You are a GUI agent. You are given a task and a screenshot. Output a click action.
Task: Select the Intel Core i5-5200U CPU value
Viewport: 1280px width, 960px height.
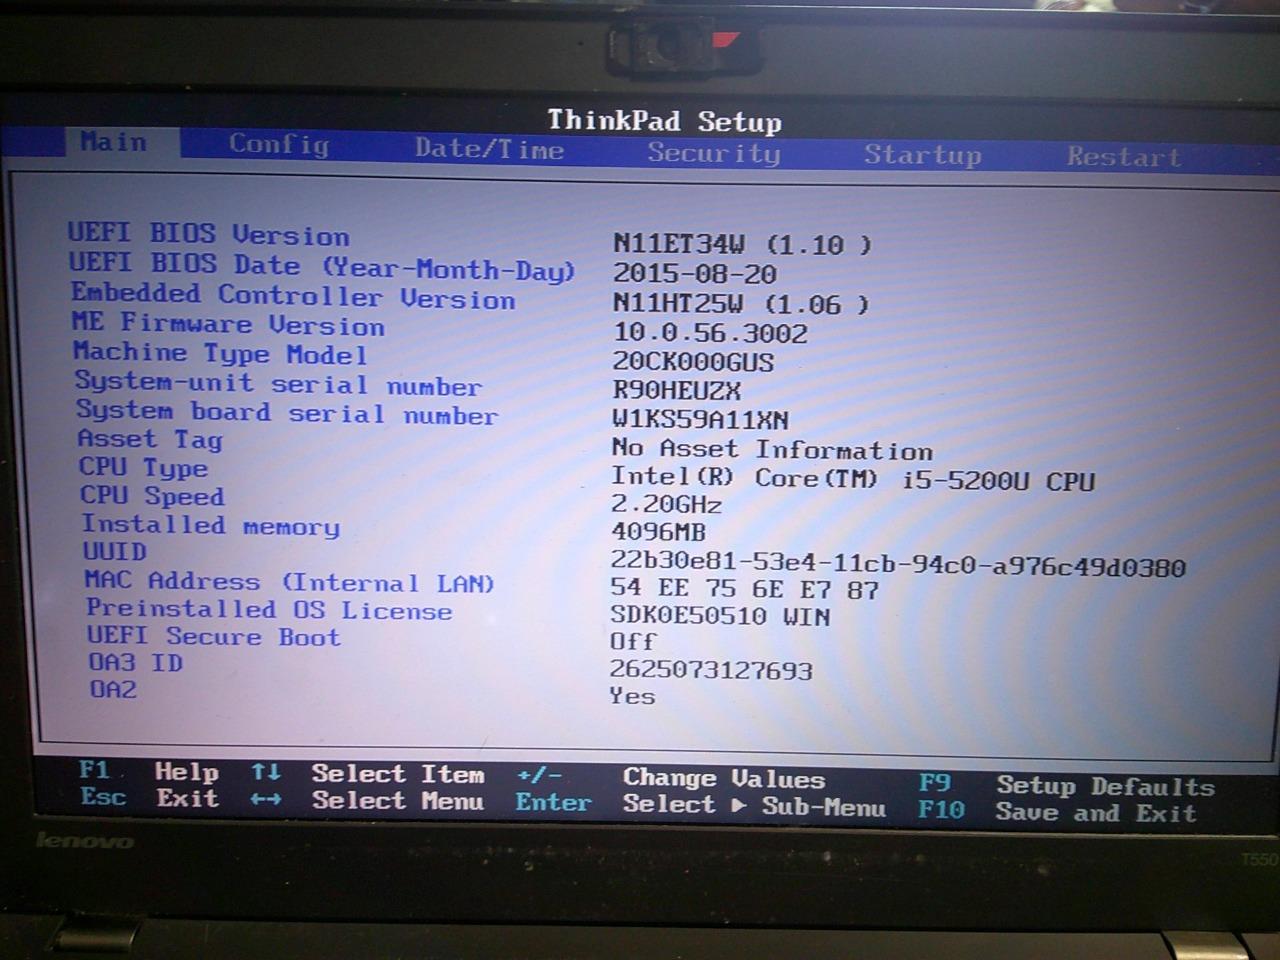point(853,479)
